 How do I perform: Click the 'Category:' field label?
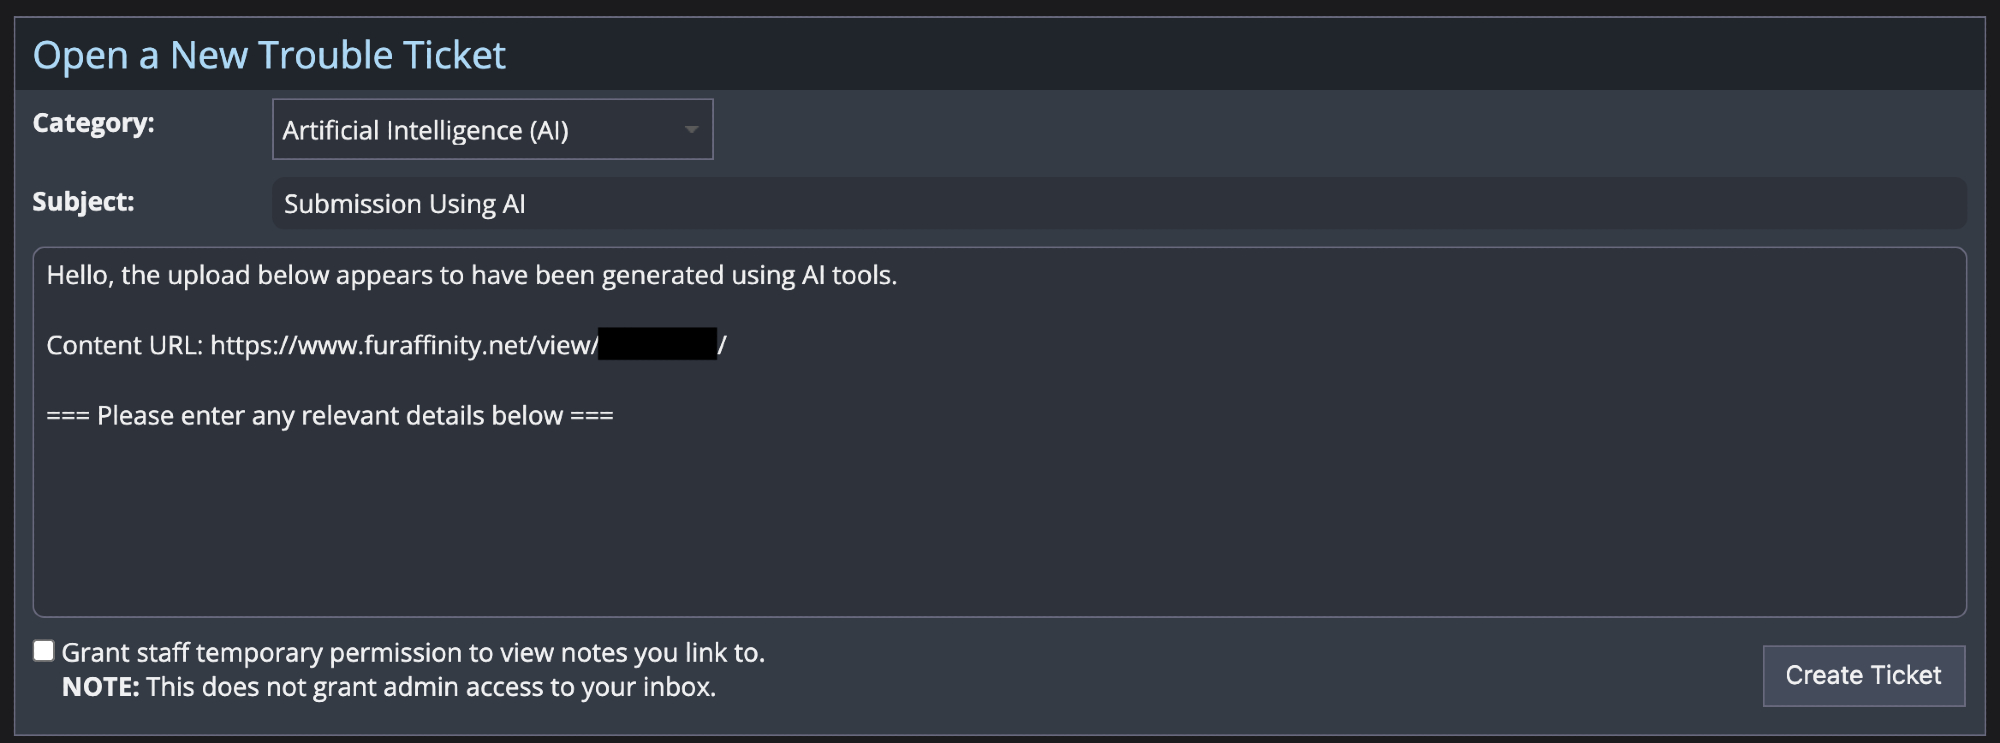pos(93,123)
